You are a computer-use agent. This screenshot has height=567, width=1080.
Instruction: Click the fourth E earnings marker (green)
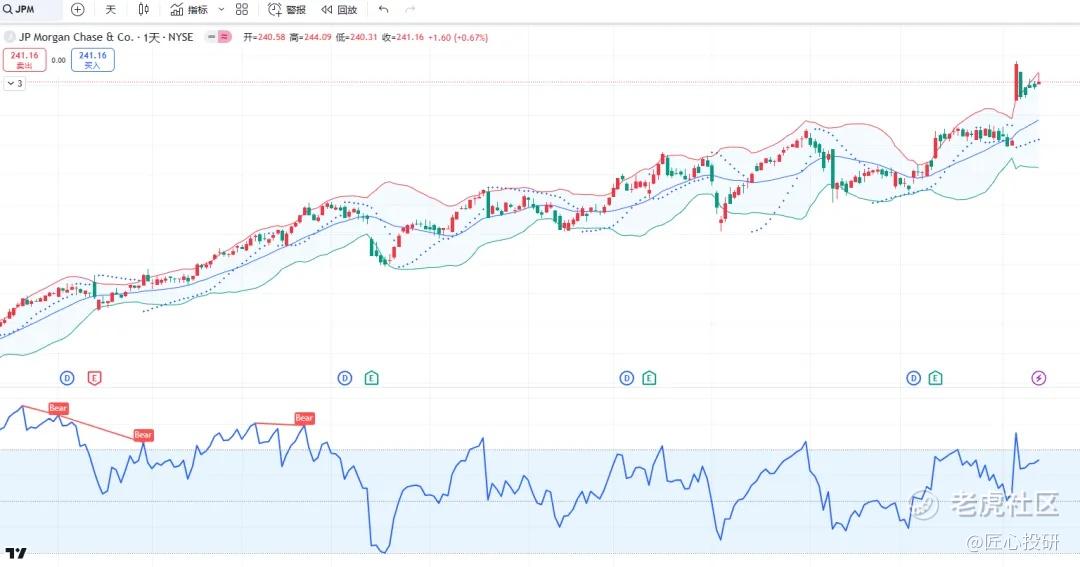coord(935,378)
